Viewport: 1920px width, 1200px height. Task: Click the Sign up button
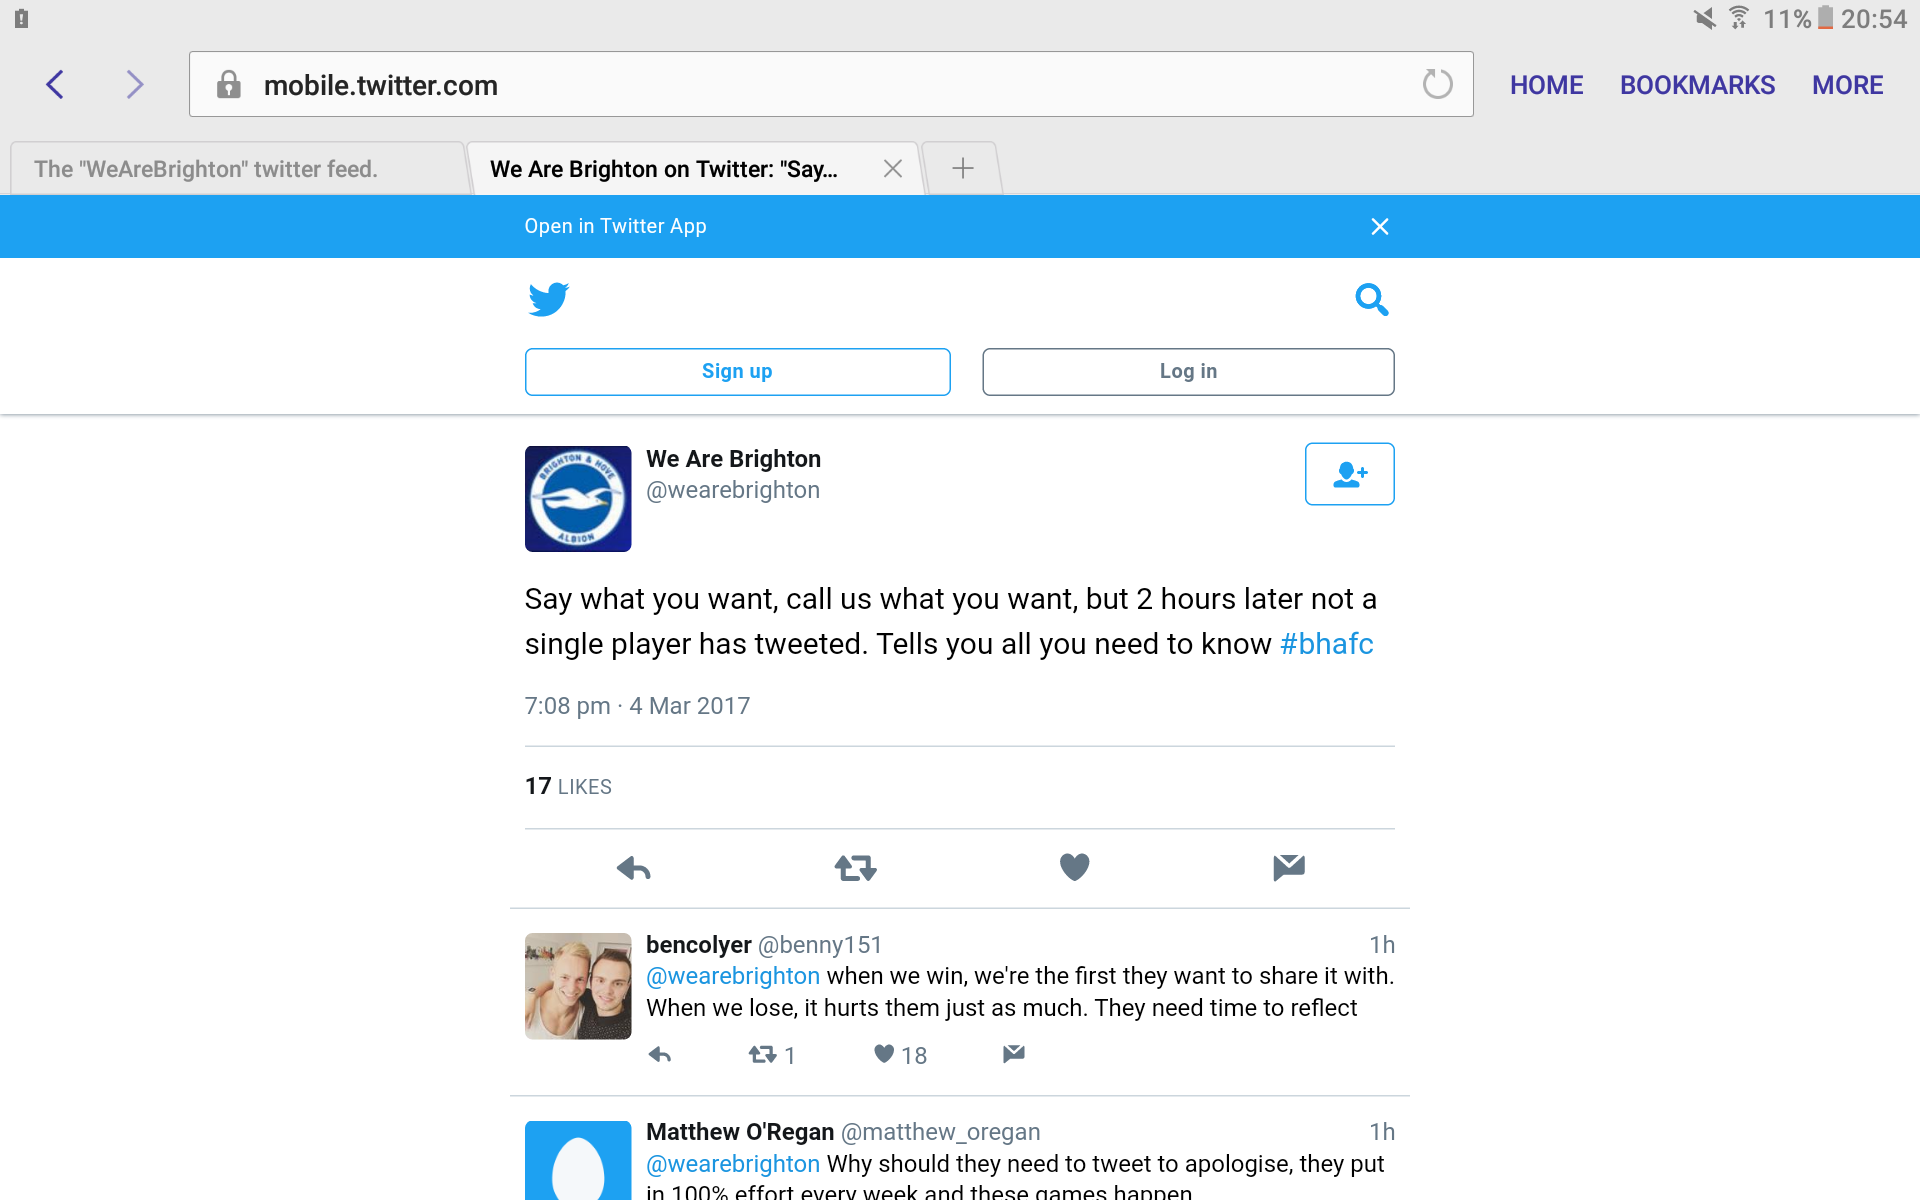pos(737,372)
